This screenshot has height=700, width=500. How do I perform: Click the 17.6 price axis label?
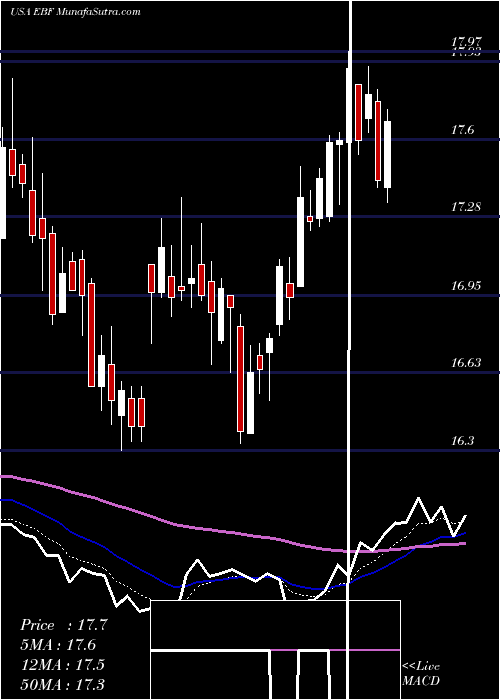pos(463,130)
